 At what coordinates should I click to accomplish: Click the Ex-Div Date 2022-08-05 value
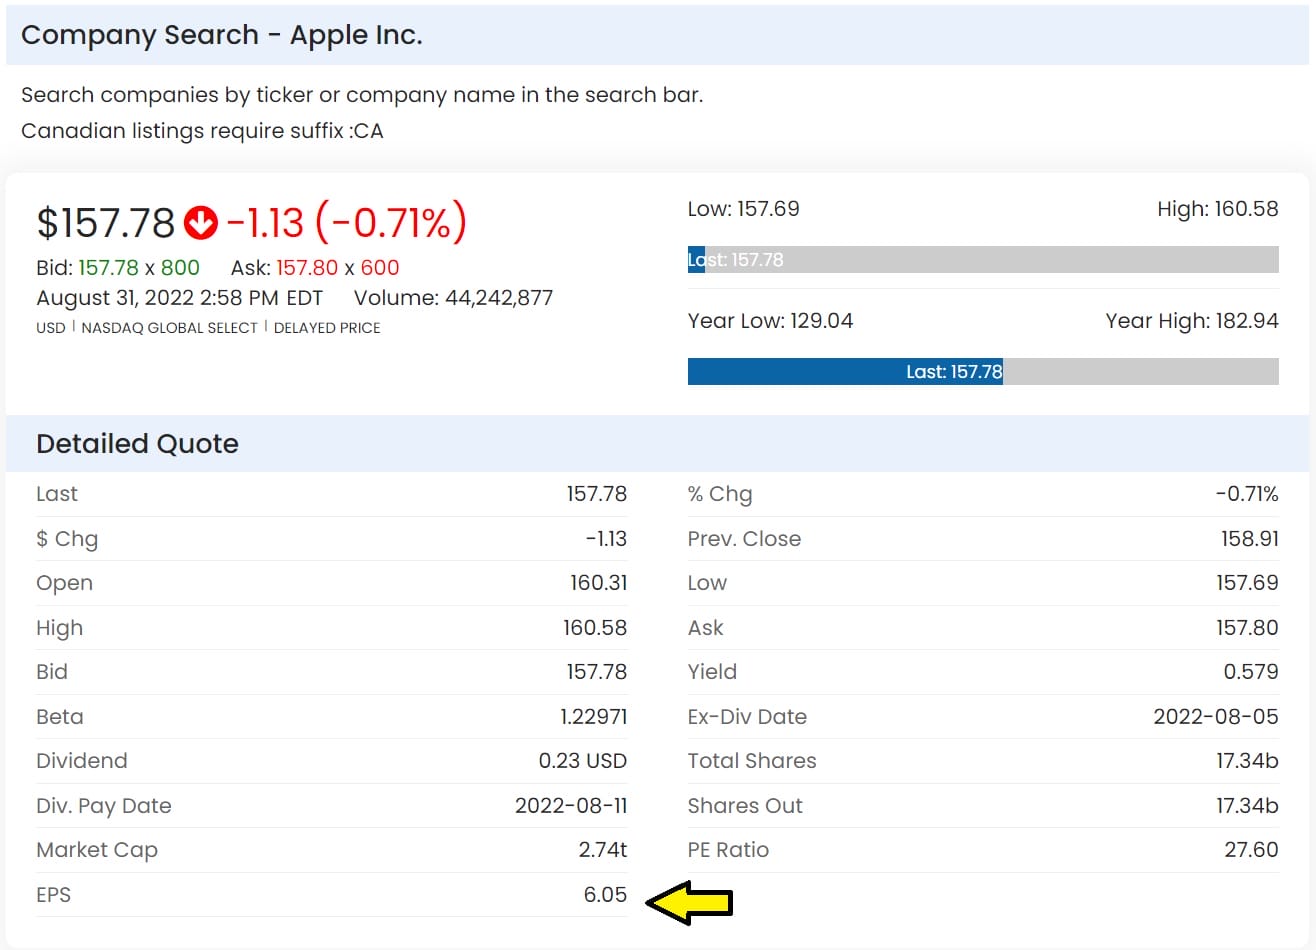tap(1215, 717)
